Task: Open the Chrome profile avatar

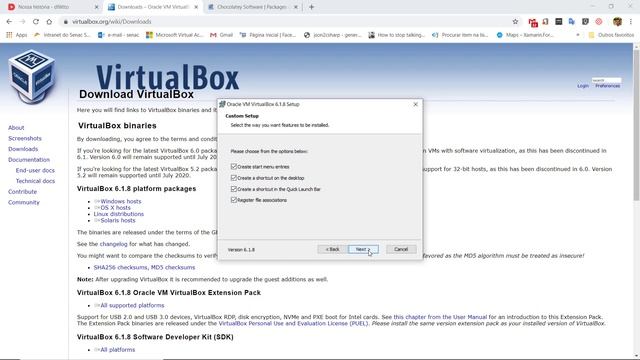Action: (x=617, y=22)
